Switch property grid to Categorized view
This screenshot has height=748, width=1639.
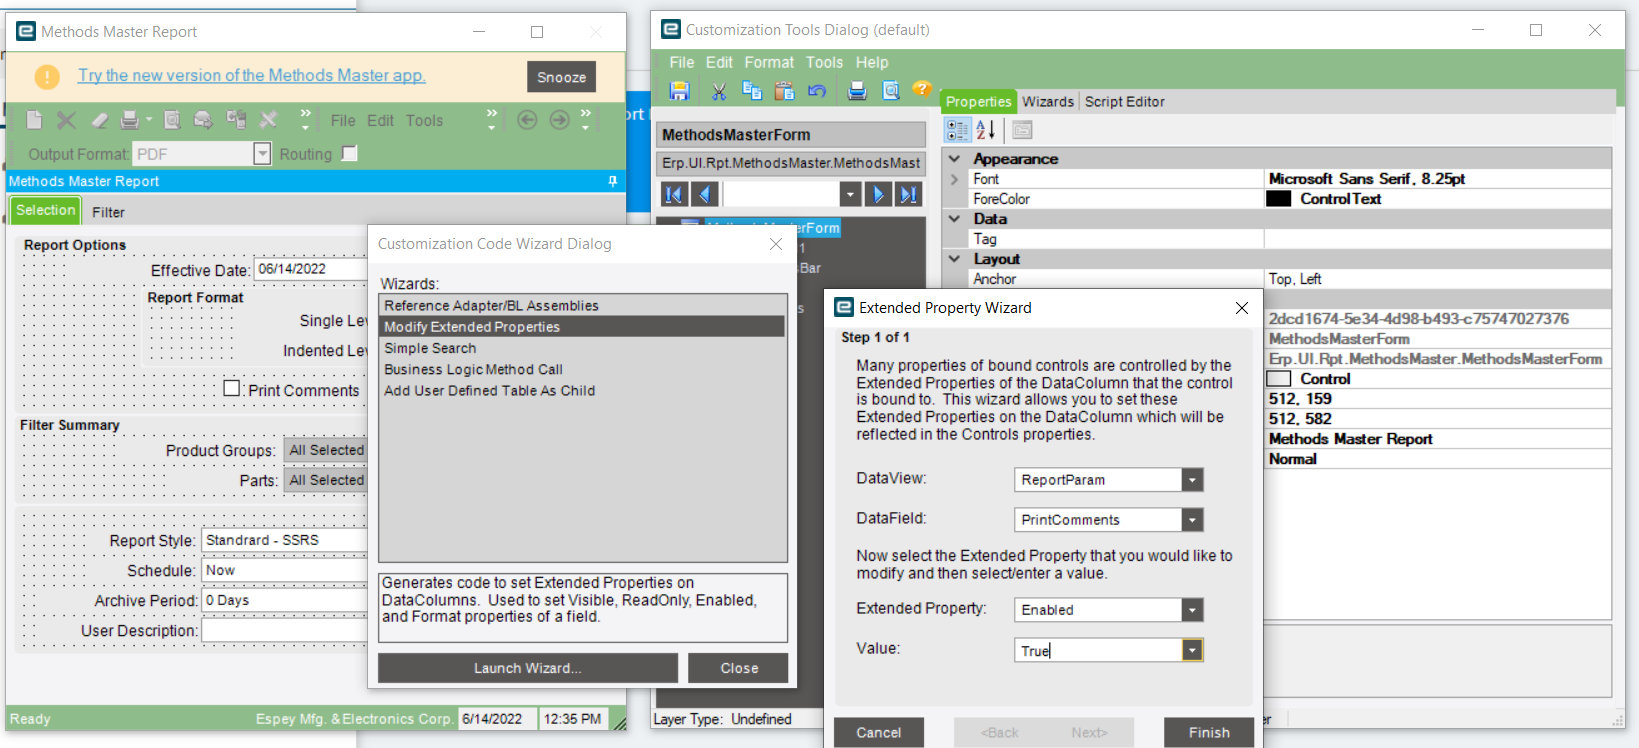pyautogui.click(x=957, y=130)
